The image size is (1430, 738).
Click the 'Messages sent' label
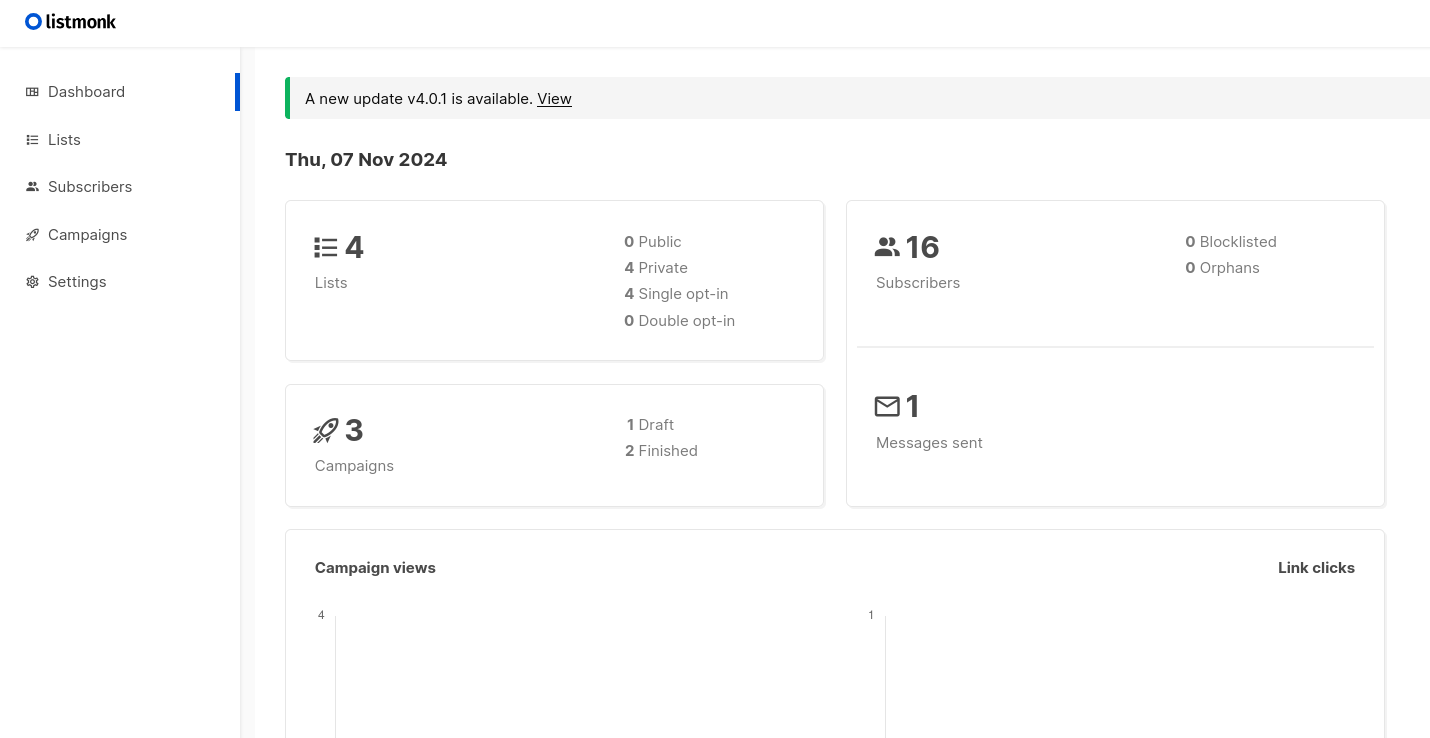coord(929,443)
